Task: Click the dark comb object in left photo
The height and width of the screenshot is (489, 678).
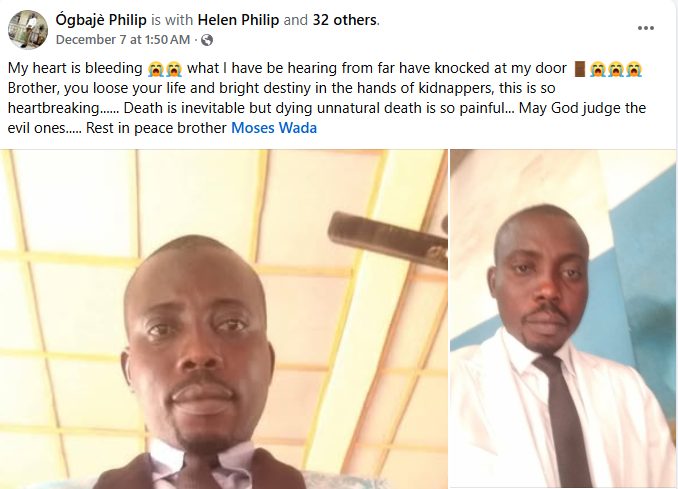Action: [x=388, y=240]
